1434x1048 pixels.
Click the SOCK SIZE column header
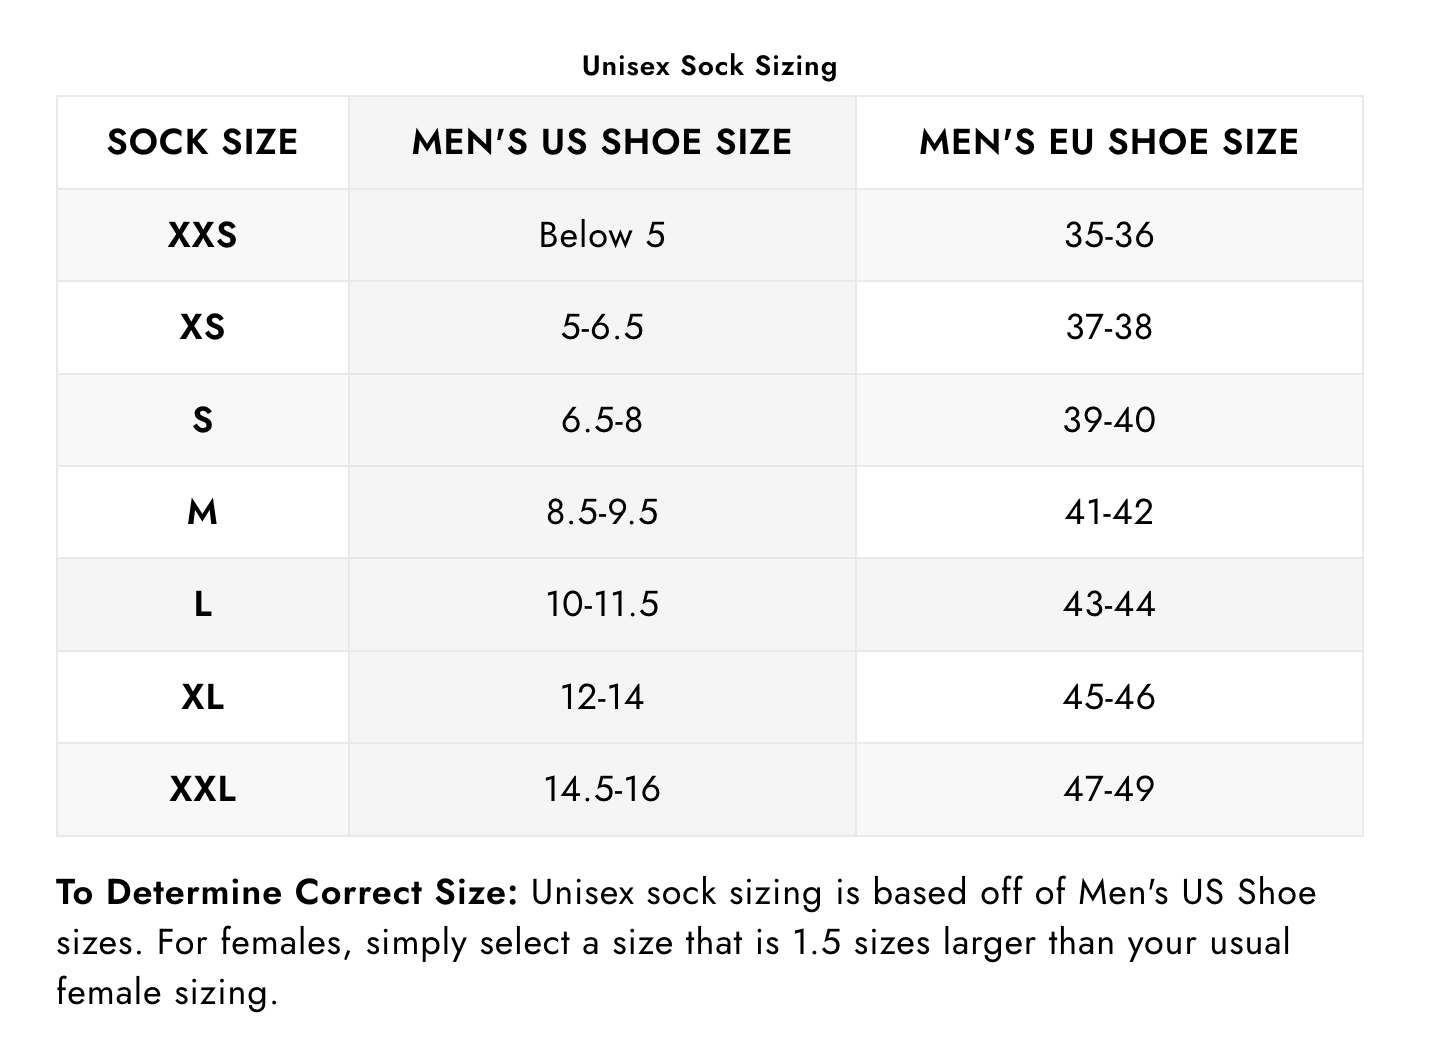tap(202, 142)
